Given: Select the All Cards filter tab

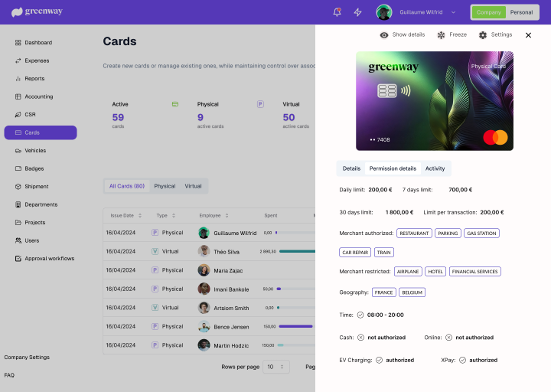Looking at the screenshot, I should (x=127, y=186).
